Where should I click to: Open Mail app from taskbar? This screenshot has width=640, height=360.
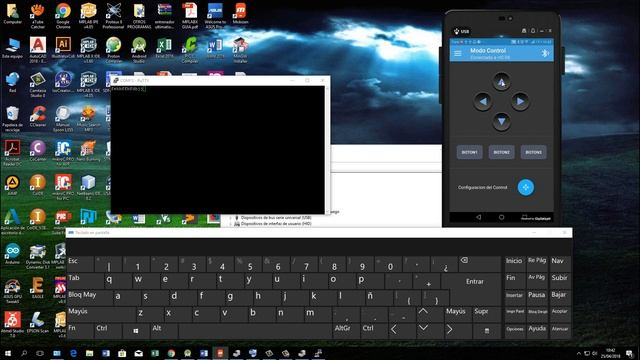(x=139, y=353)
